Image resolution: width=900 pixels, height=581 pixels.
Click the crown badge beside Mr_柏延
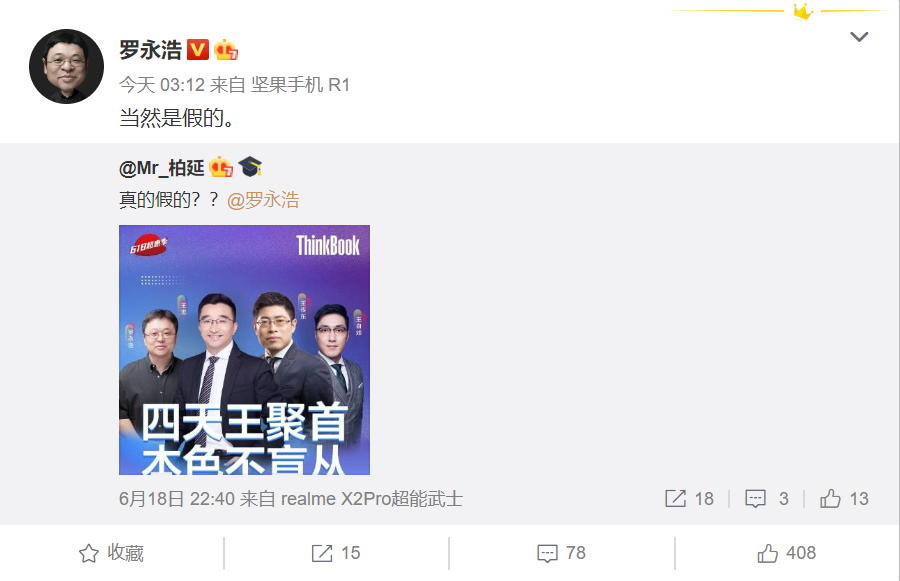coord(221,167)
